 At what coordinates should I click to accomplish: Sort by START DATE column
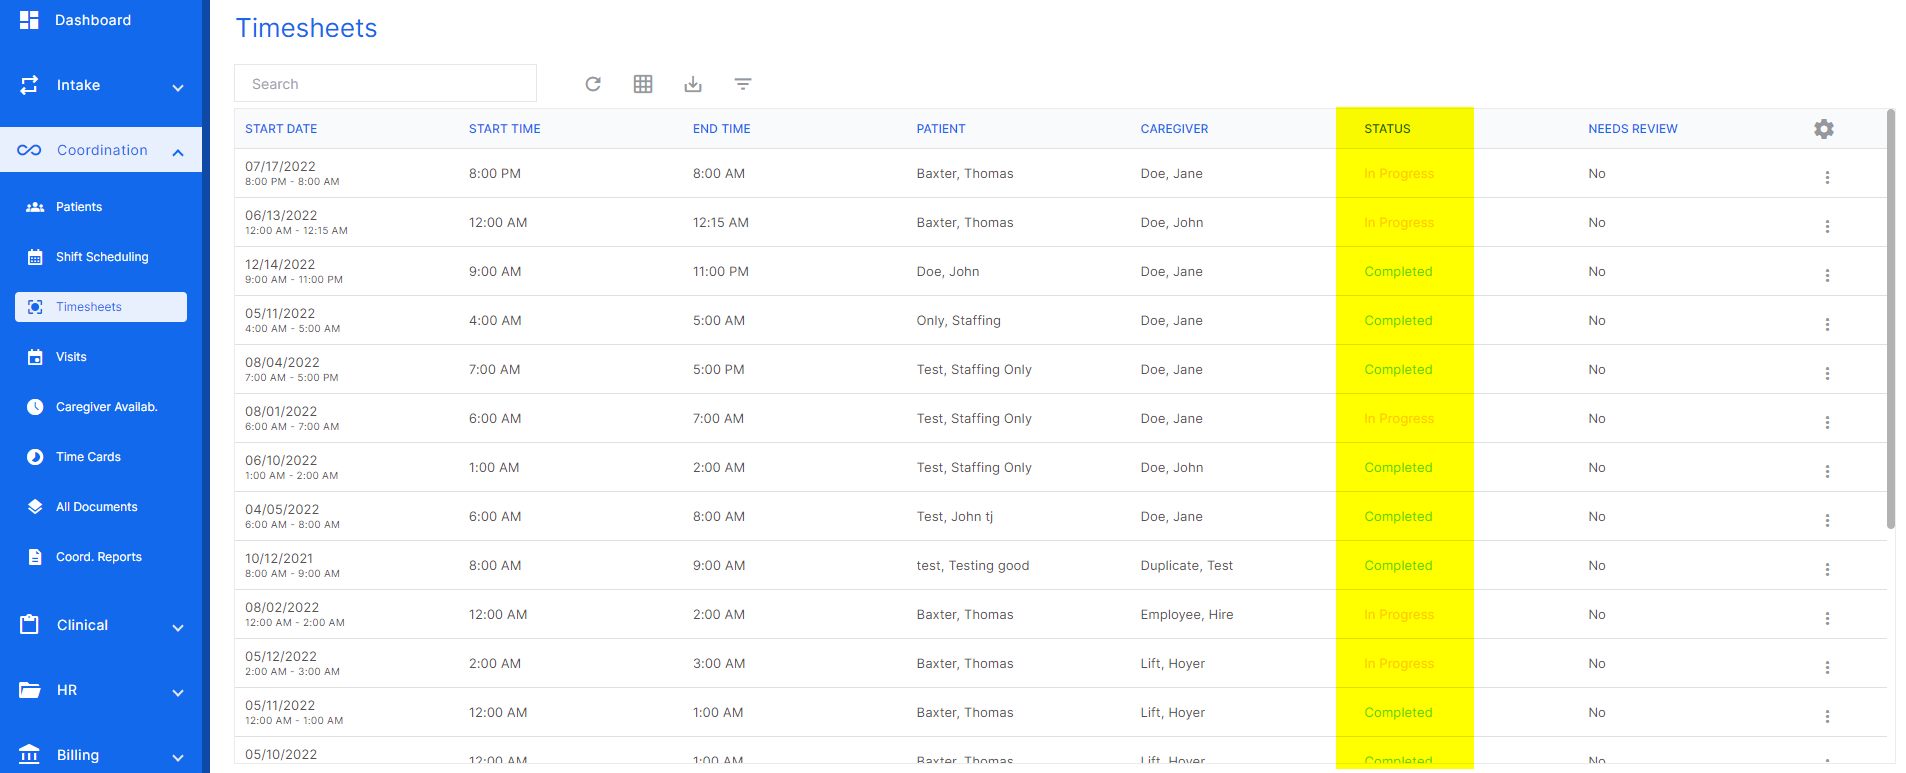pyautogui.click(x=281, y=129)
